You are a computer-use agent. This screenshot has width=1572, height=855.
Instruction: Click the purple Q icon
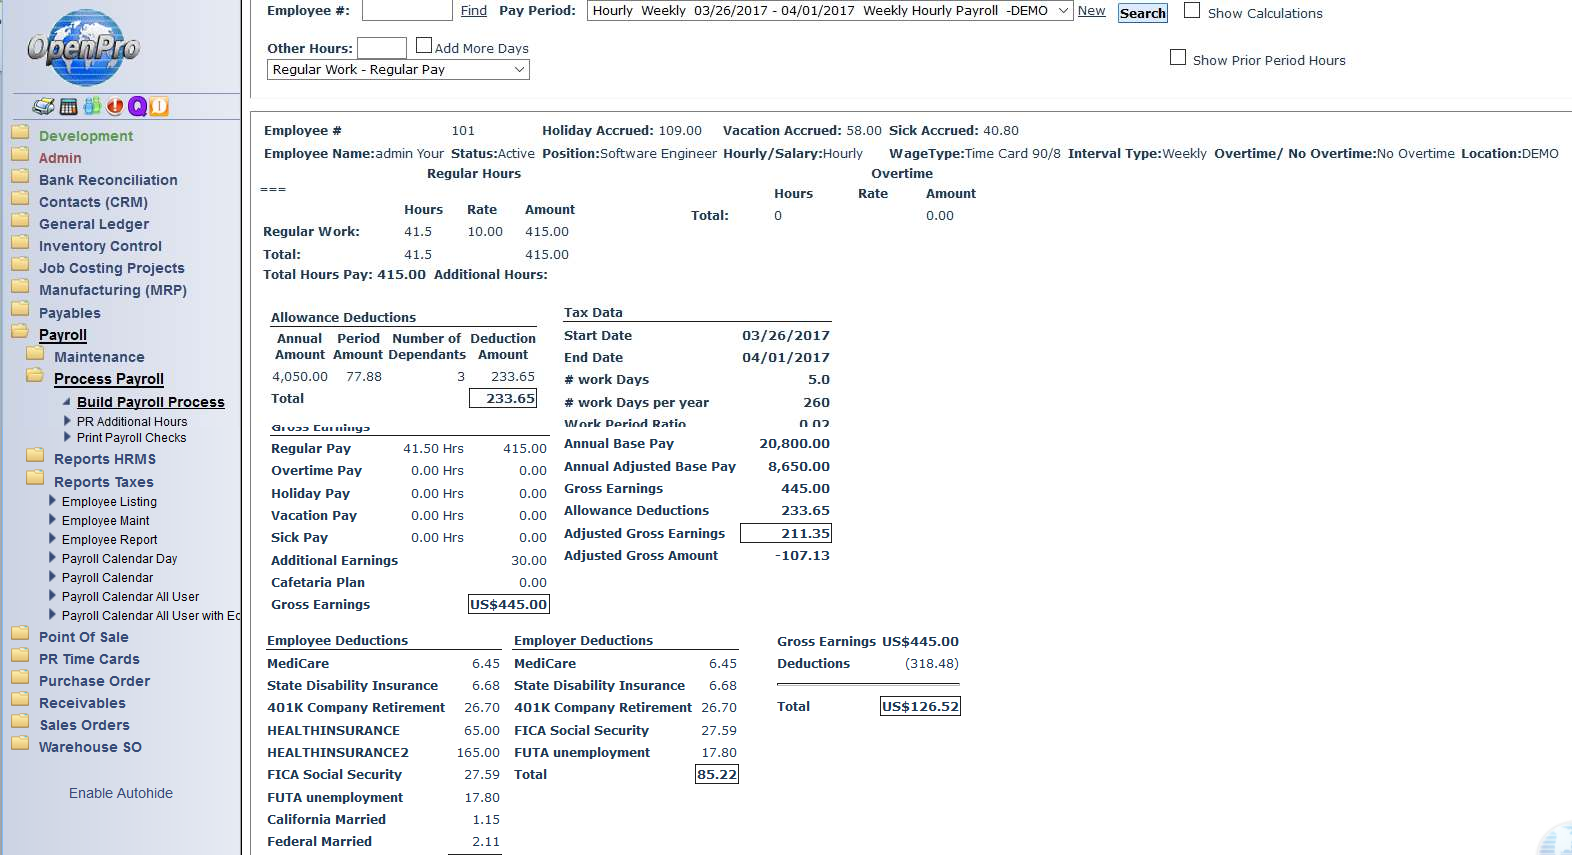pos(137,107)
